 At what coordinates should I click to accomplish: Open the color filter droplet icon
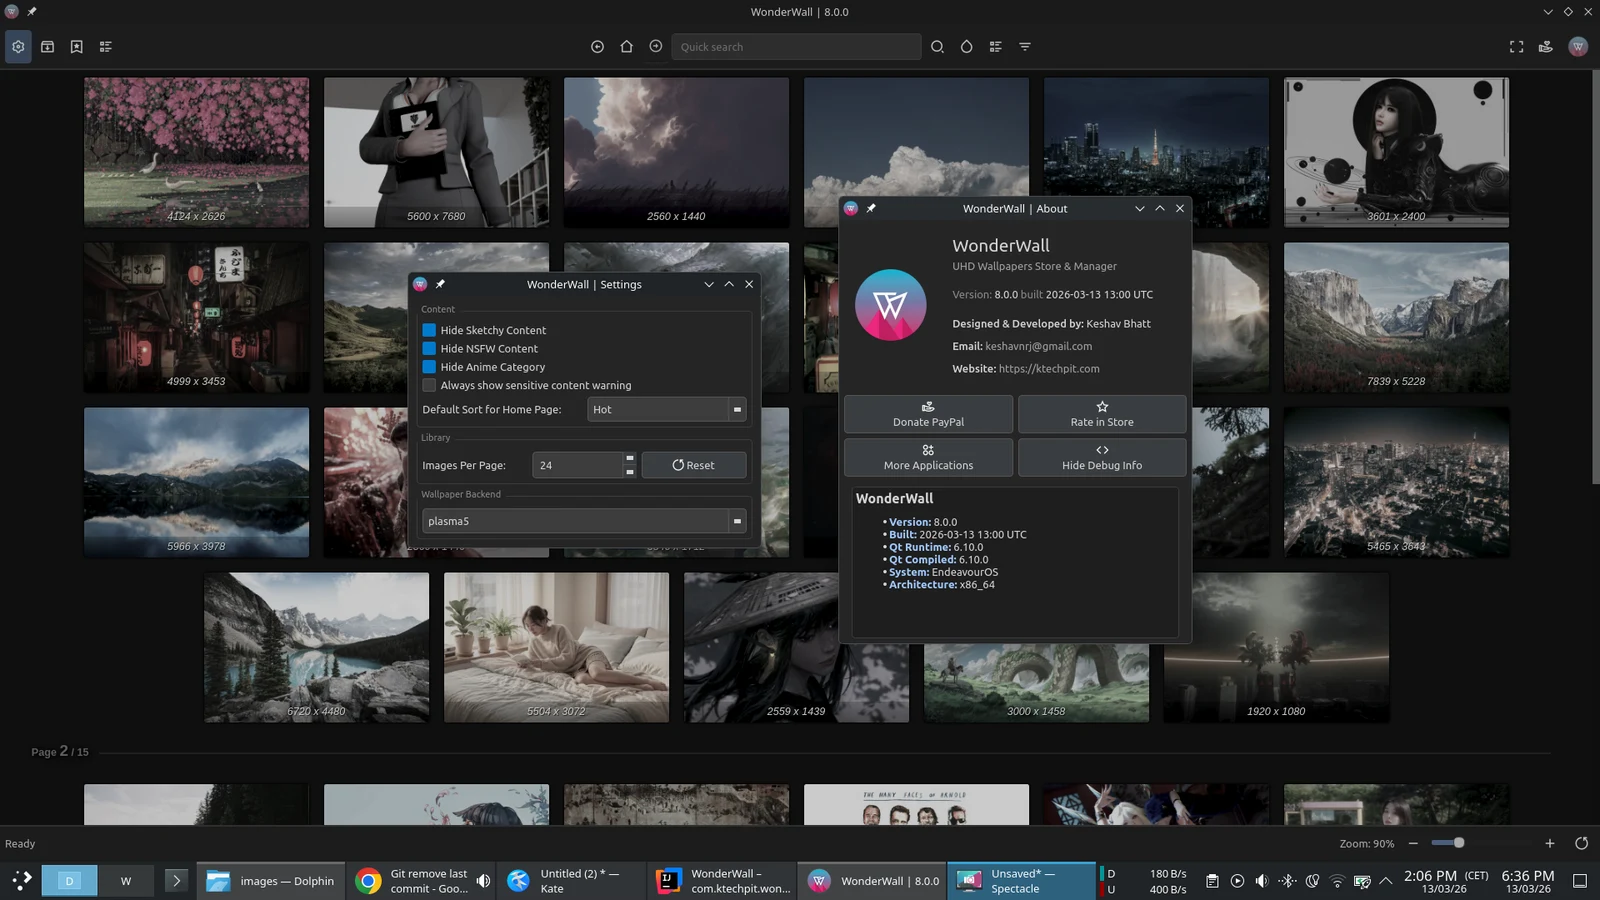966,47
